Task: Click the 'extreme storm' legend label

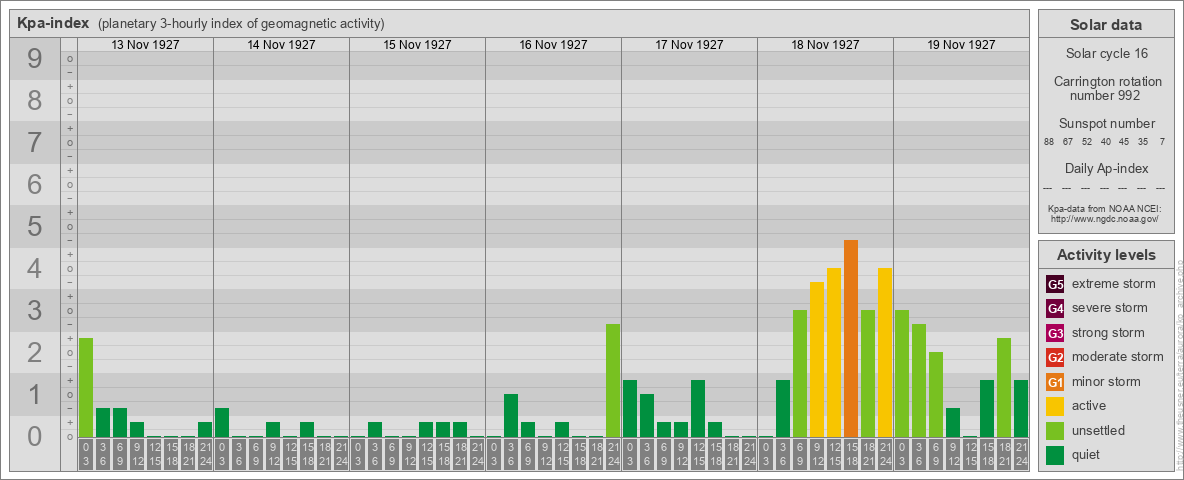Action: pyautogui.click(x=1113, y=284)
